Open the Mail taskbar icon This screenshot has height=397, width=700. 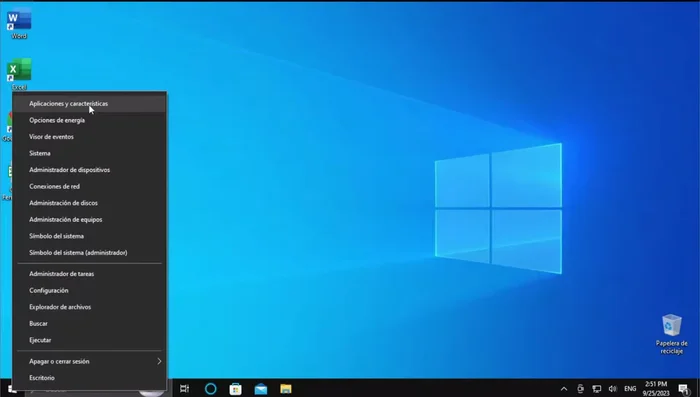click(x=261, y=389)
